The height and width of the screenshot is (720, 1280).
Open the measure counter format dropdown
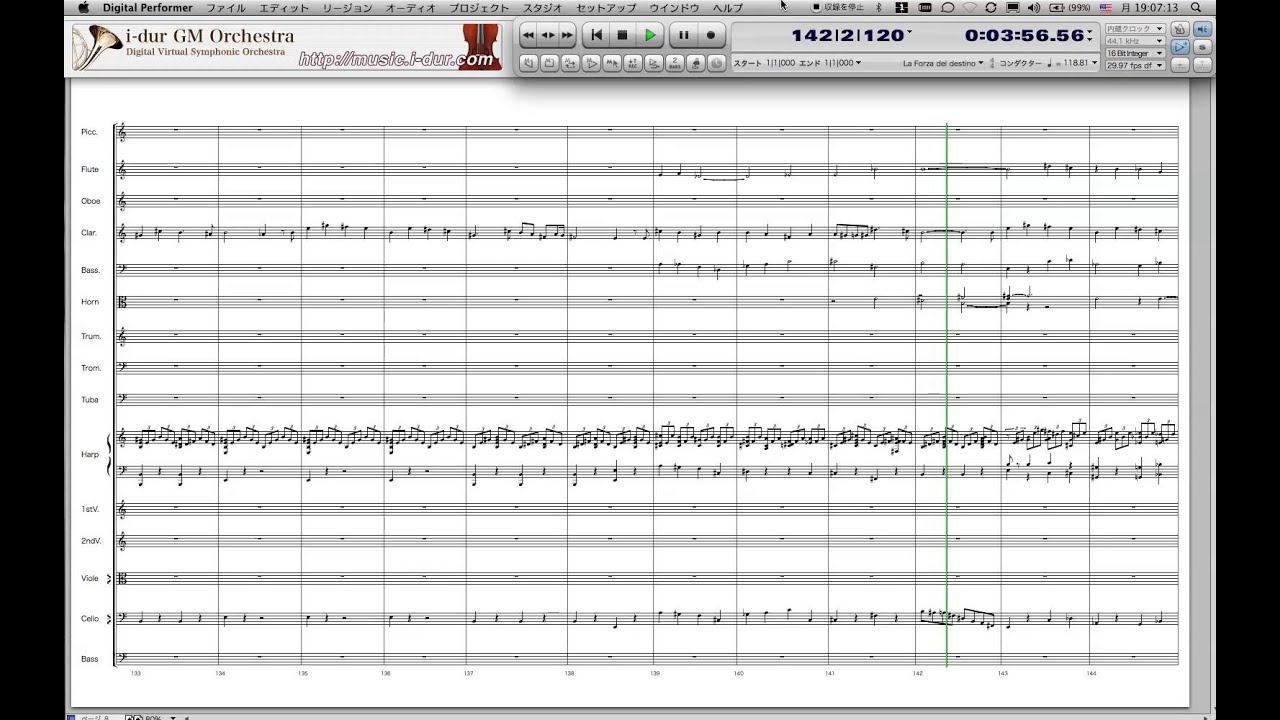point(909,33)
